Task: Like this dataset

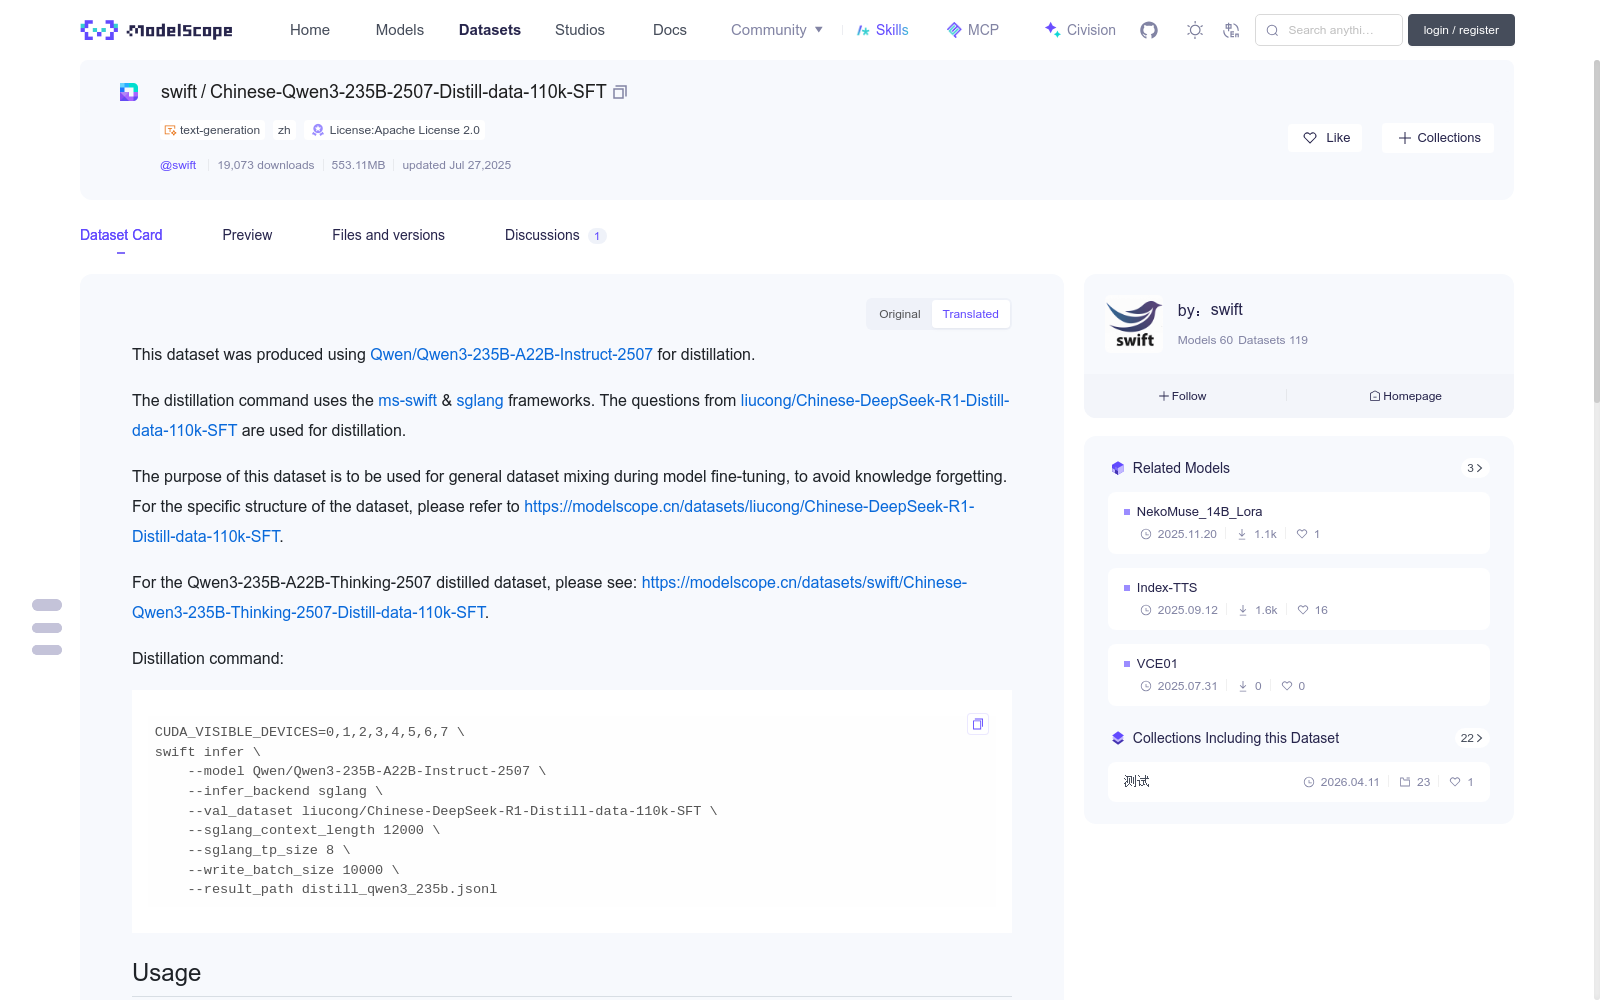Action: [1326, 138]
